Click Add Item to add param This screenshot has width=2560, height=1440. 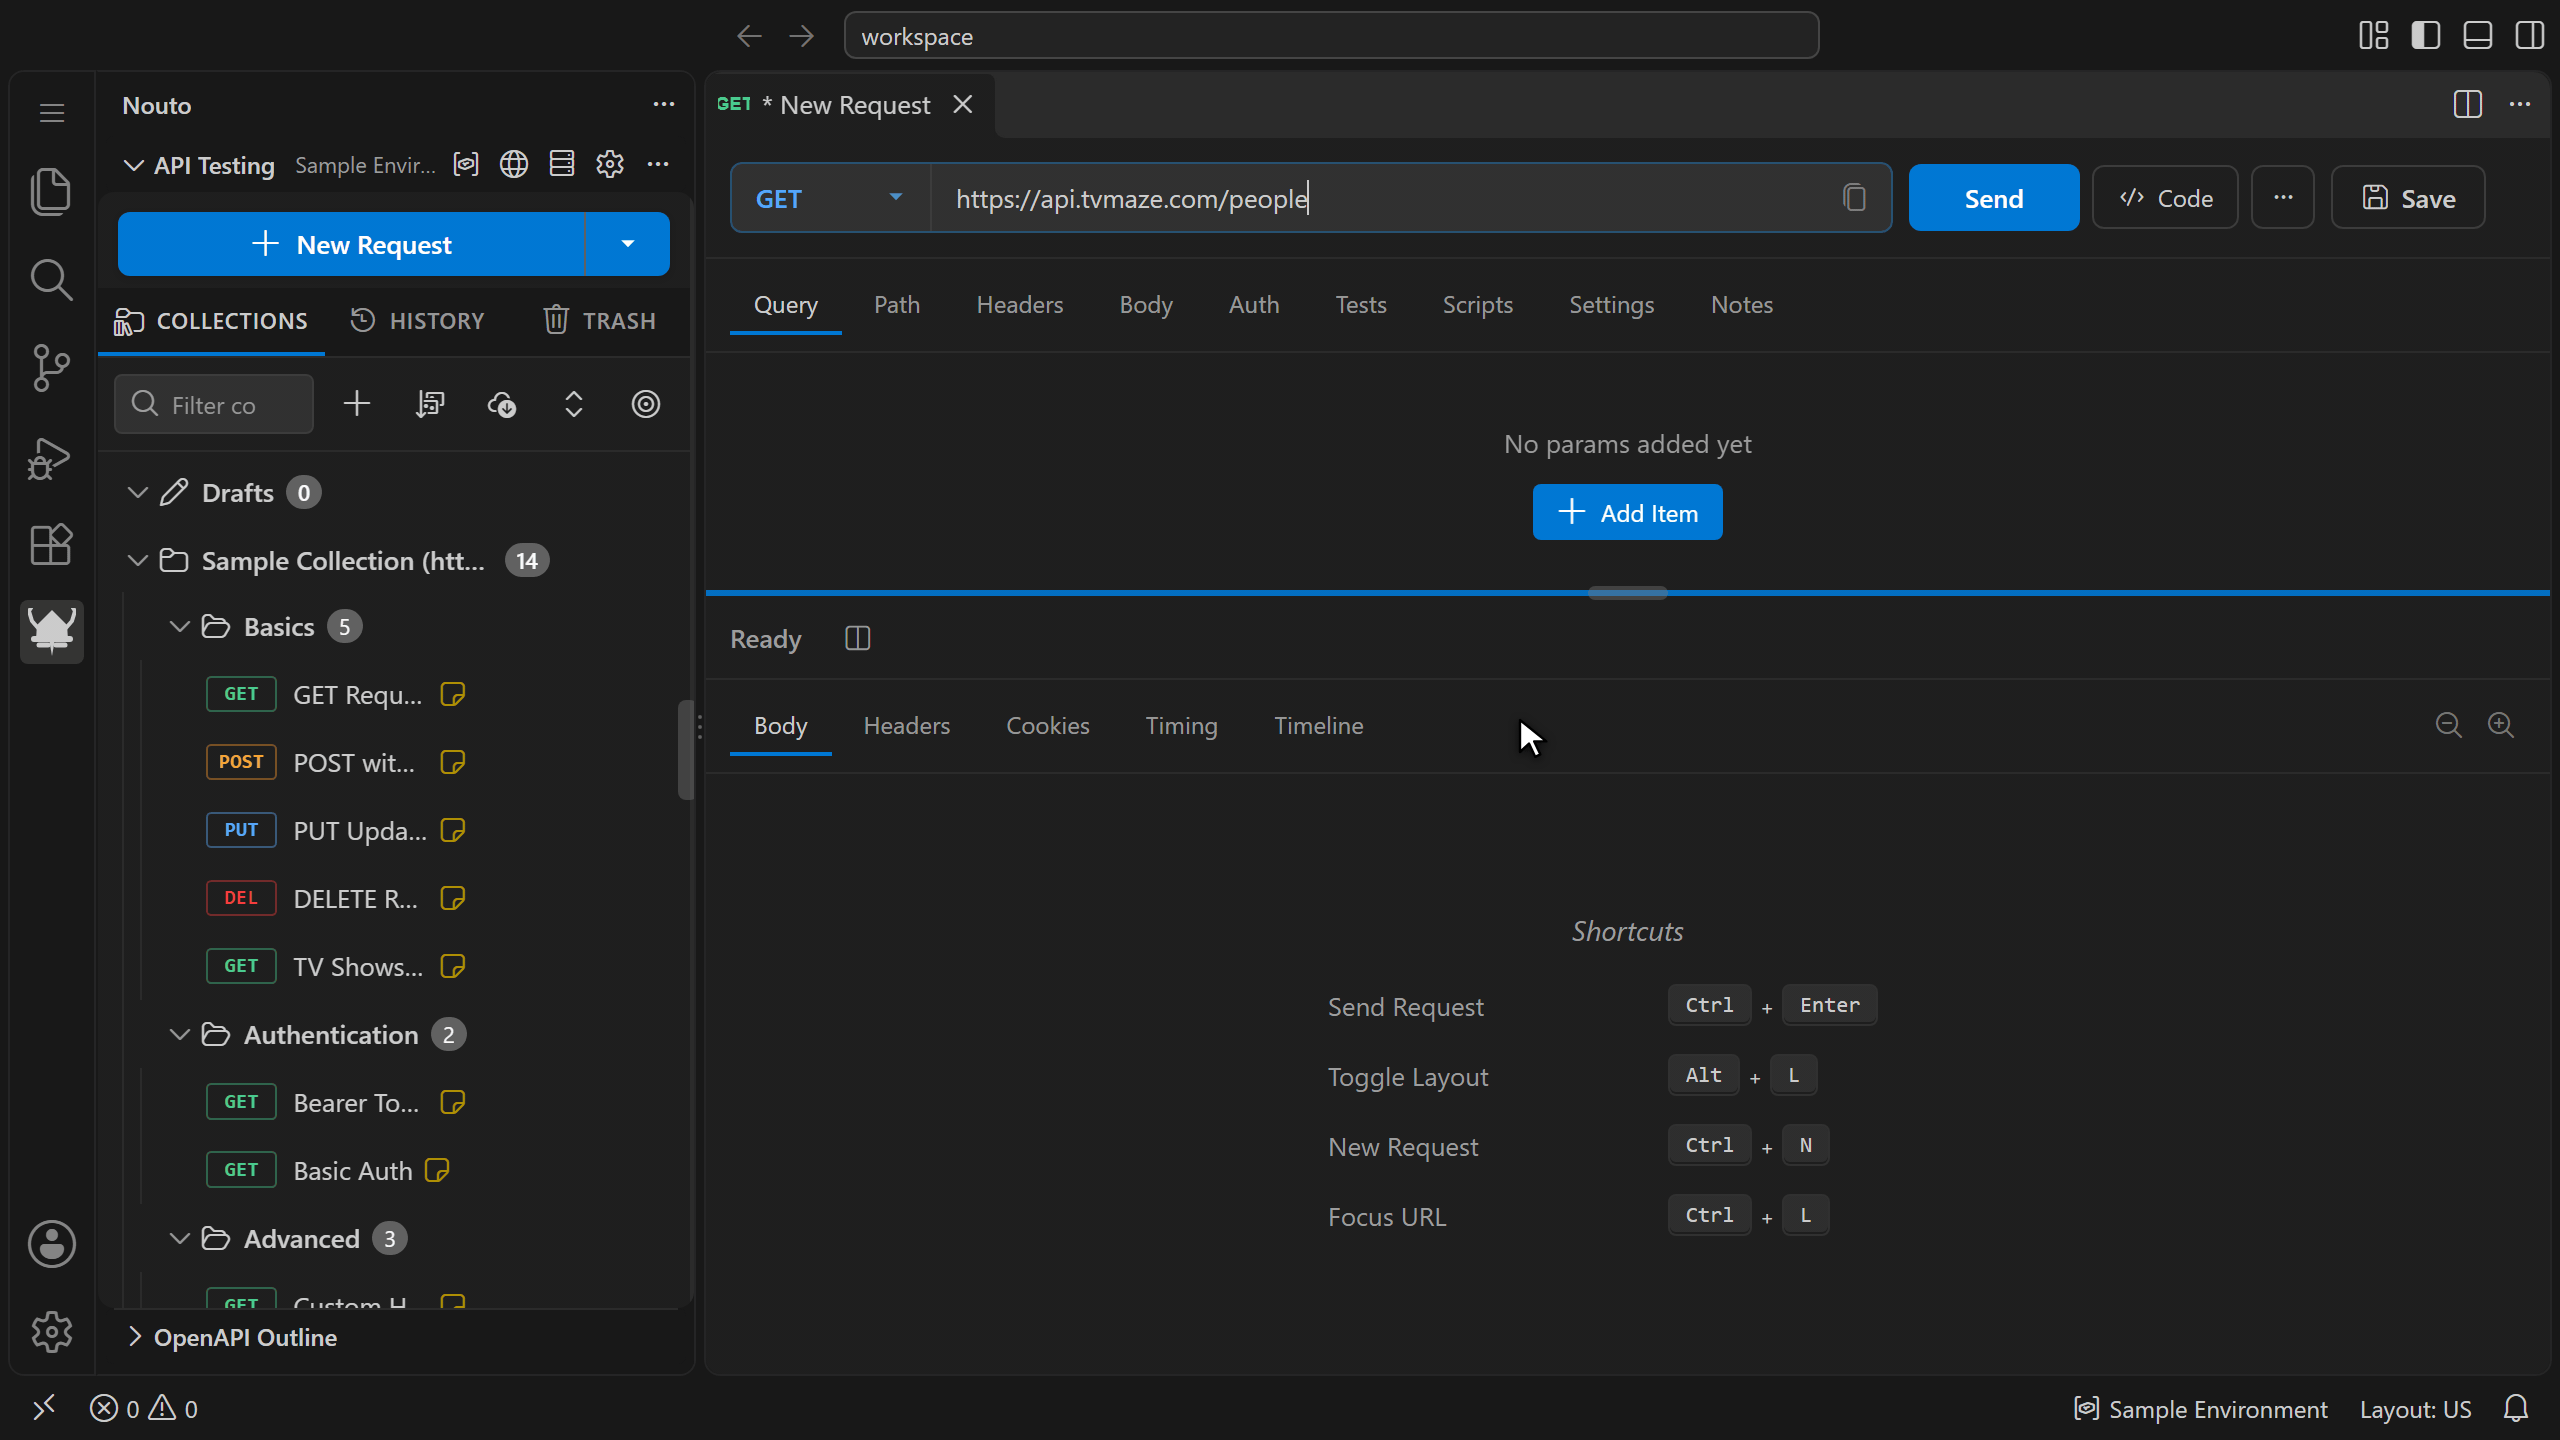click(x=1627, y=512)
